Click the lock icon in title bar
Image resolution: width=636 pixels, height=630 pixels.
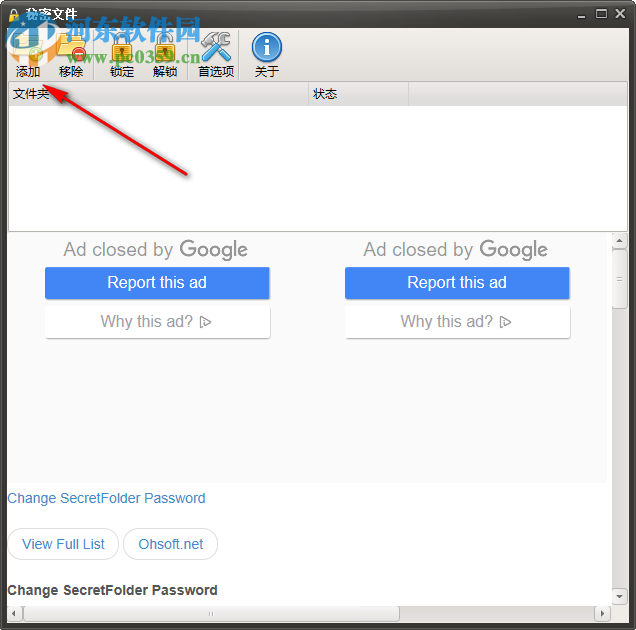click(14, 15)
